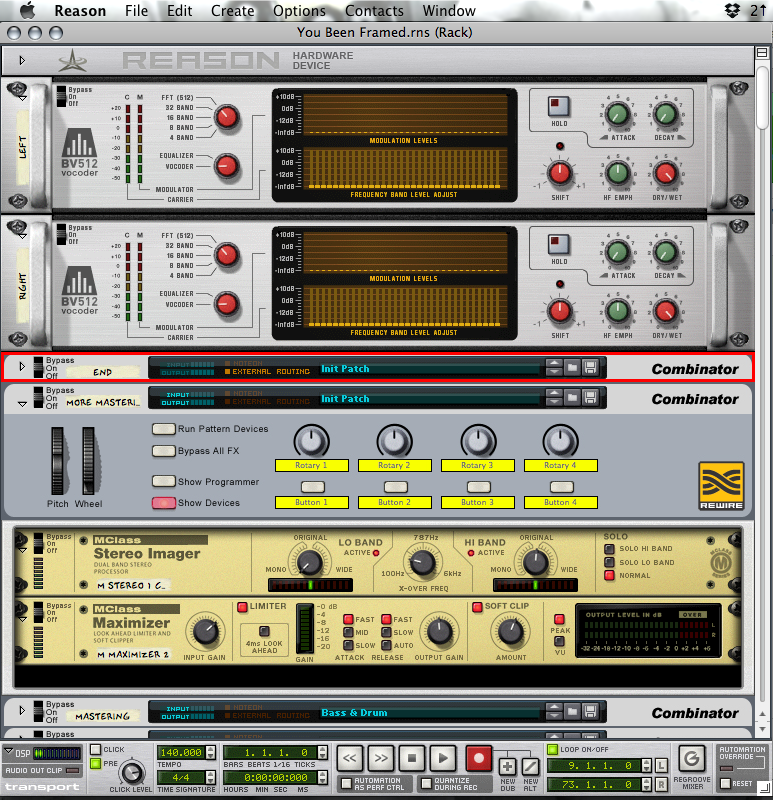This screenshot has height=800, width=773.
Task: Toggle Loop On/Off checkbox
Action: (x=552, y=749)
